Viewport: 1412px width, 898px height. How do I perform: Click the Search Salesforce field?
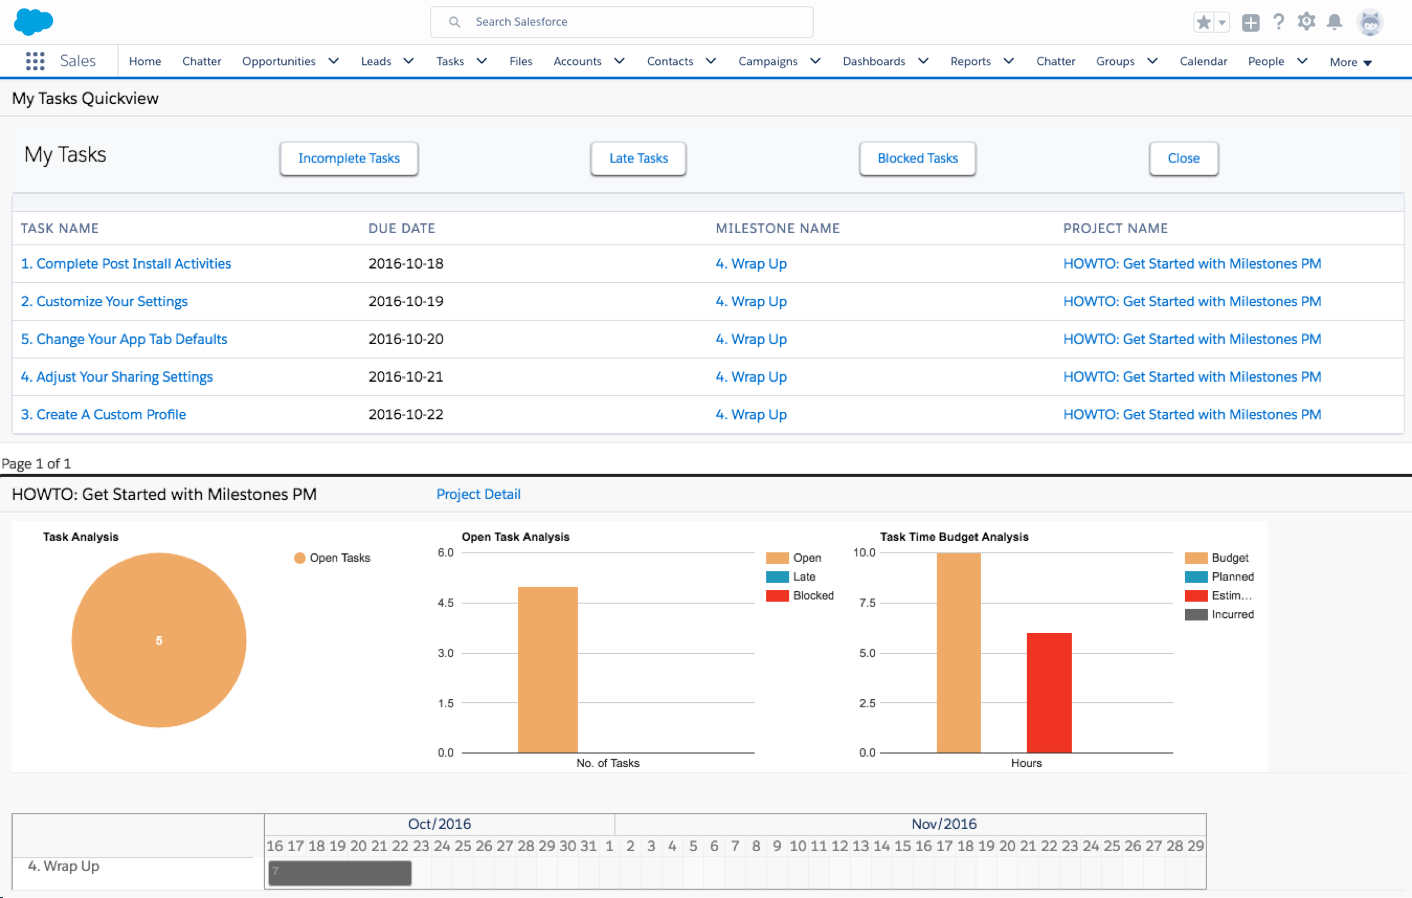point(622,22)
